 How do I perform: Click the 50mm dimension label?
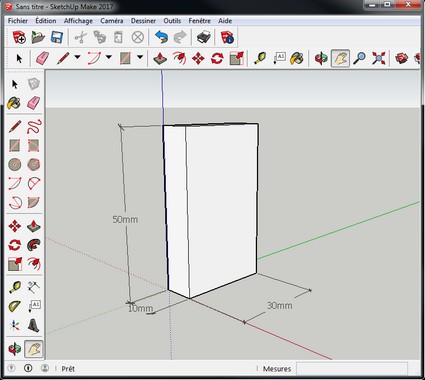[125, 219]
